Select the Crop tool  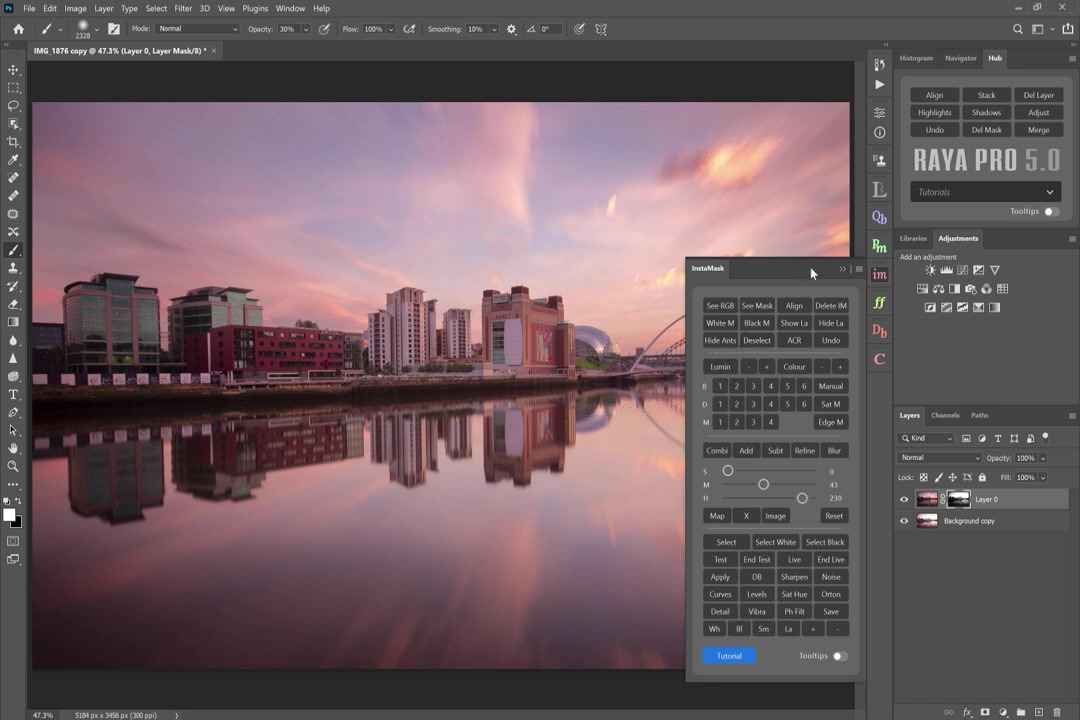tap(13, 142)
